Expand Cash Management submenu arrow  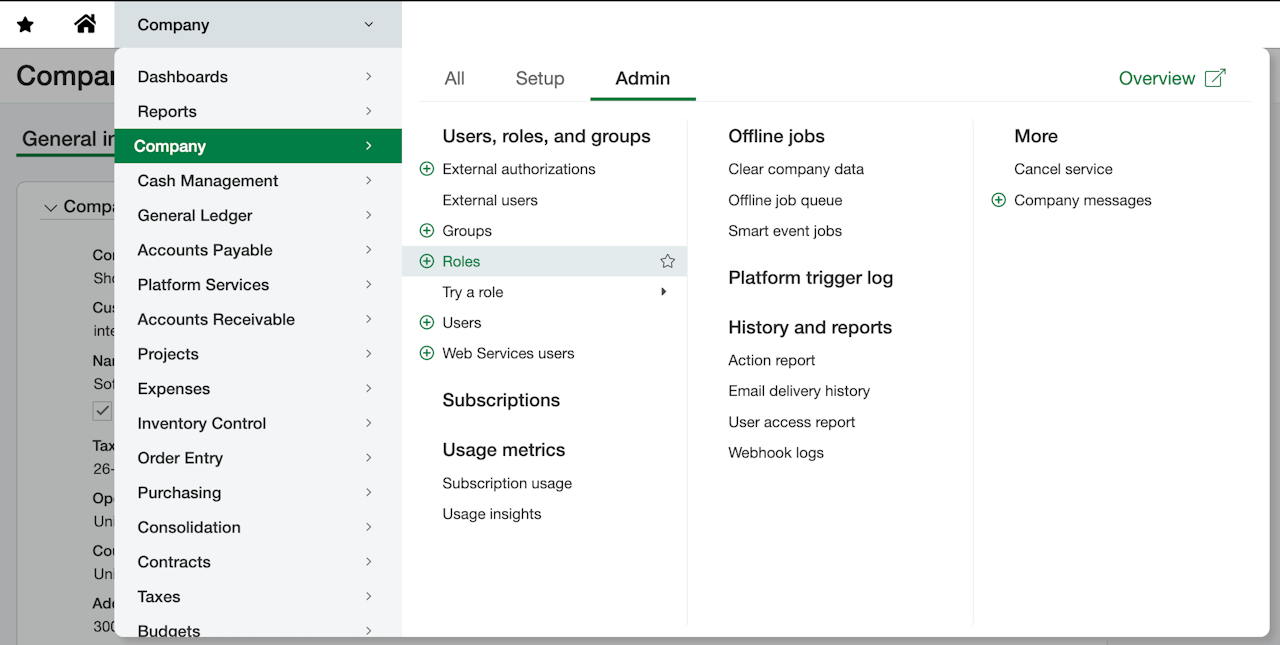coord(369,181)
